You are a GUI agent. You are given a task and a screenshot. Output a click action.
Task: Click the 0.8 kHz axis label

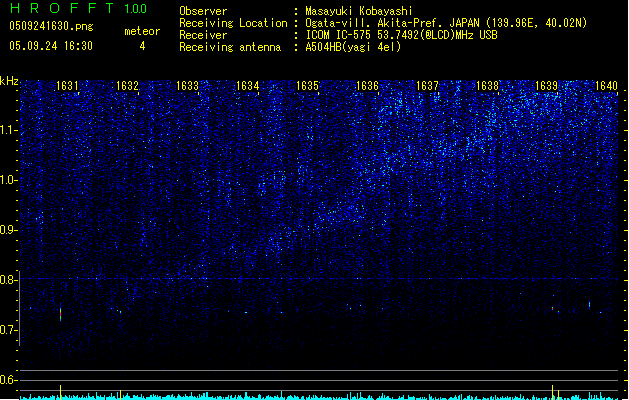click(x=9, y=280)
